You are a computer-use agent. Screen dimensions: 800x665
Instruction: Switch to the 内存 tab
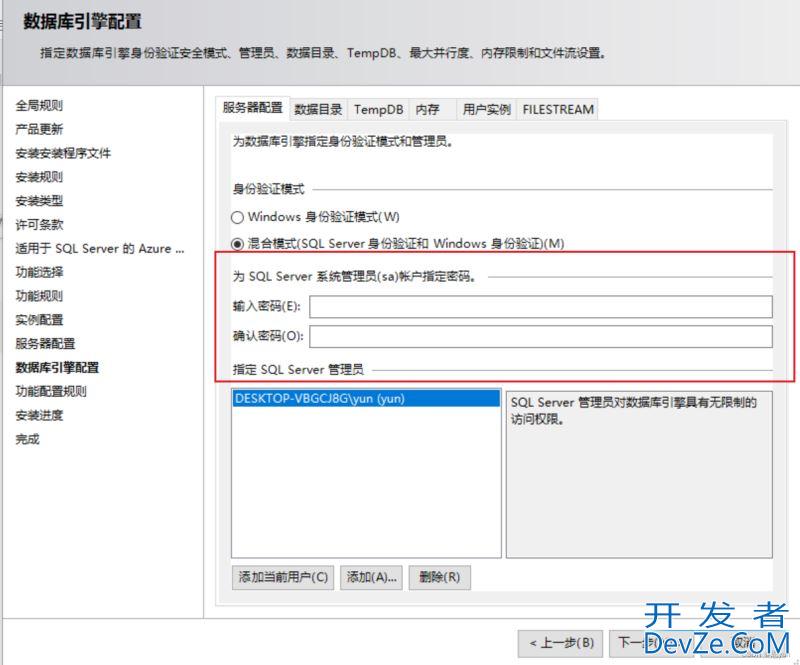[432, 110]
